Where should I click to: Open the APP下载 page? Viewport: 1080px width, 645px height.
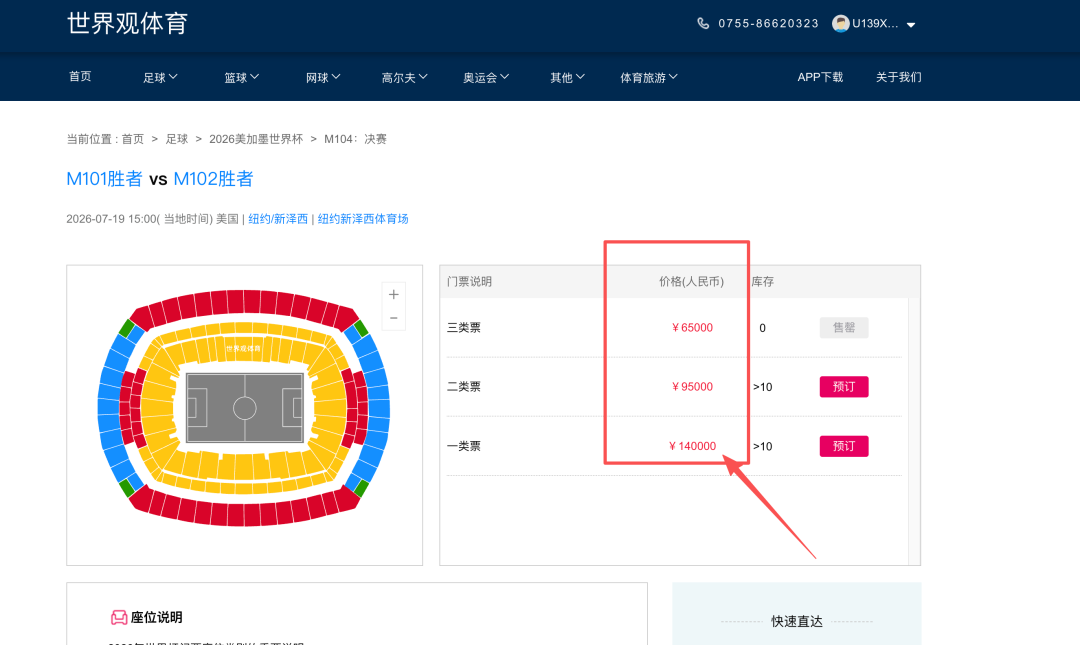[x=820, y=77]
